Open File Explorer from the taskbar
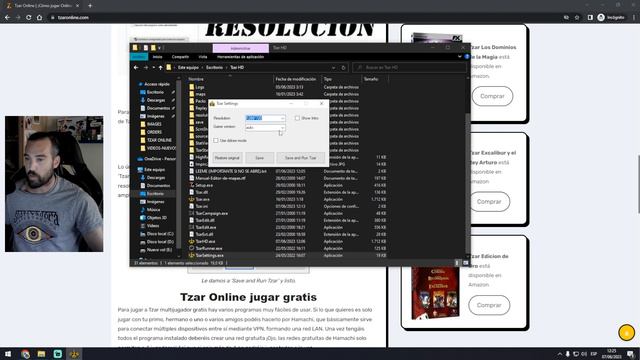 point(41,354)
